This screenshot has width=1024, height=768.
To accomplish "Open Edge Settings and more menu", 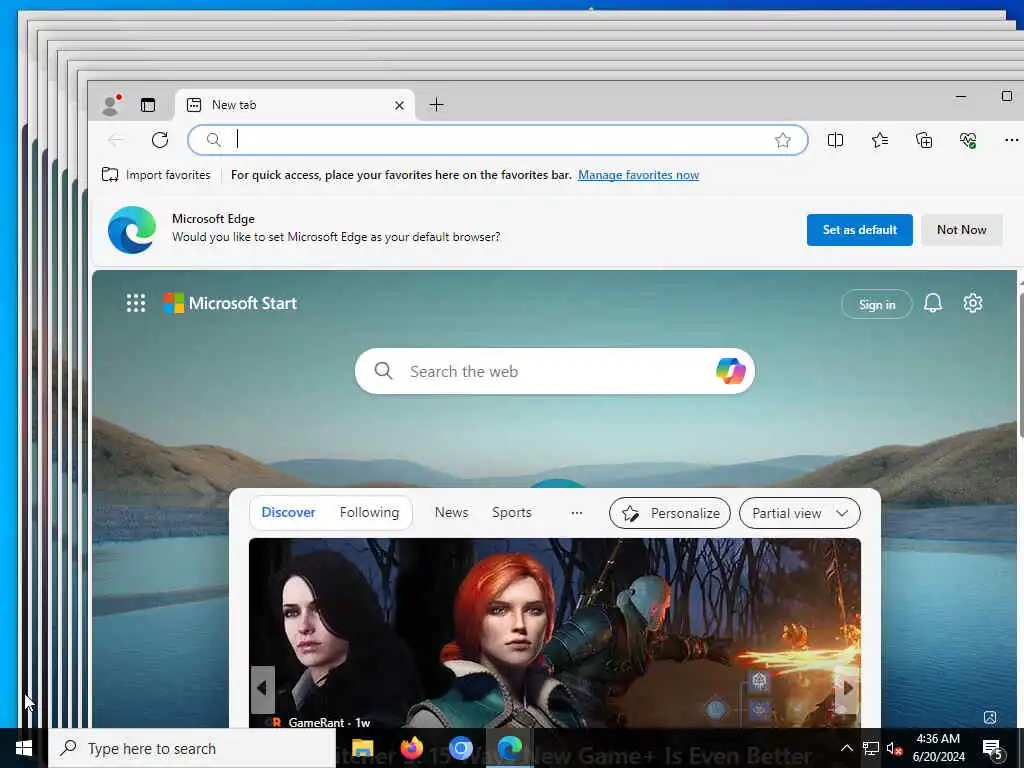I will [x=1011, y=140].
